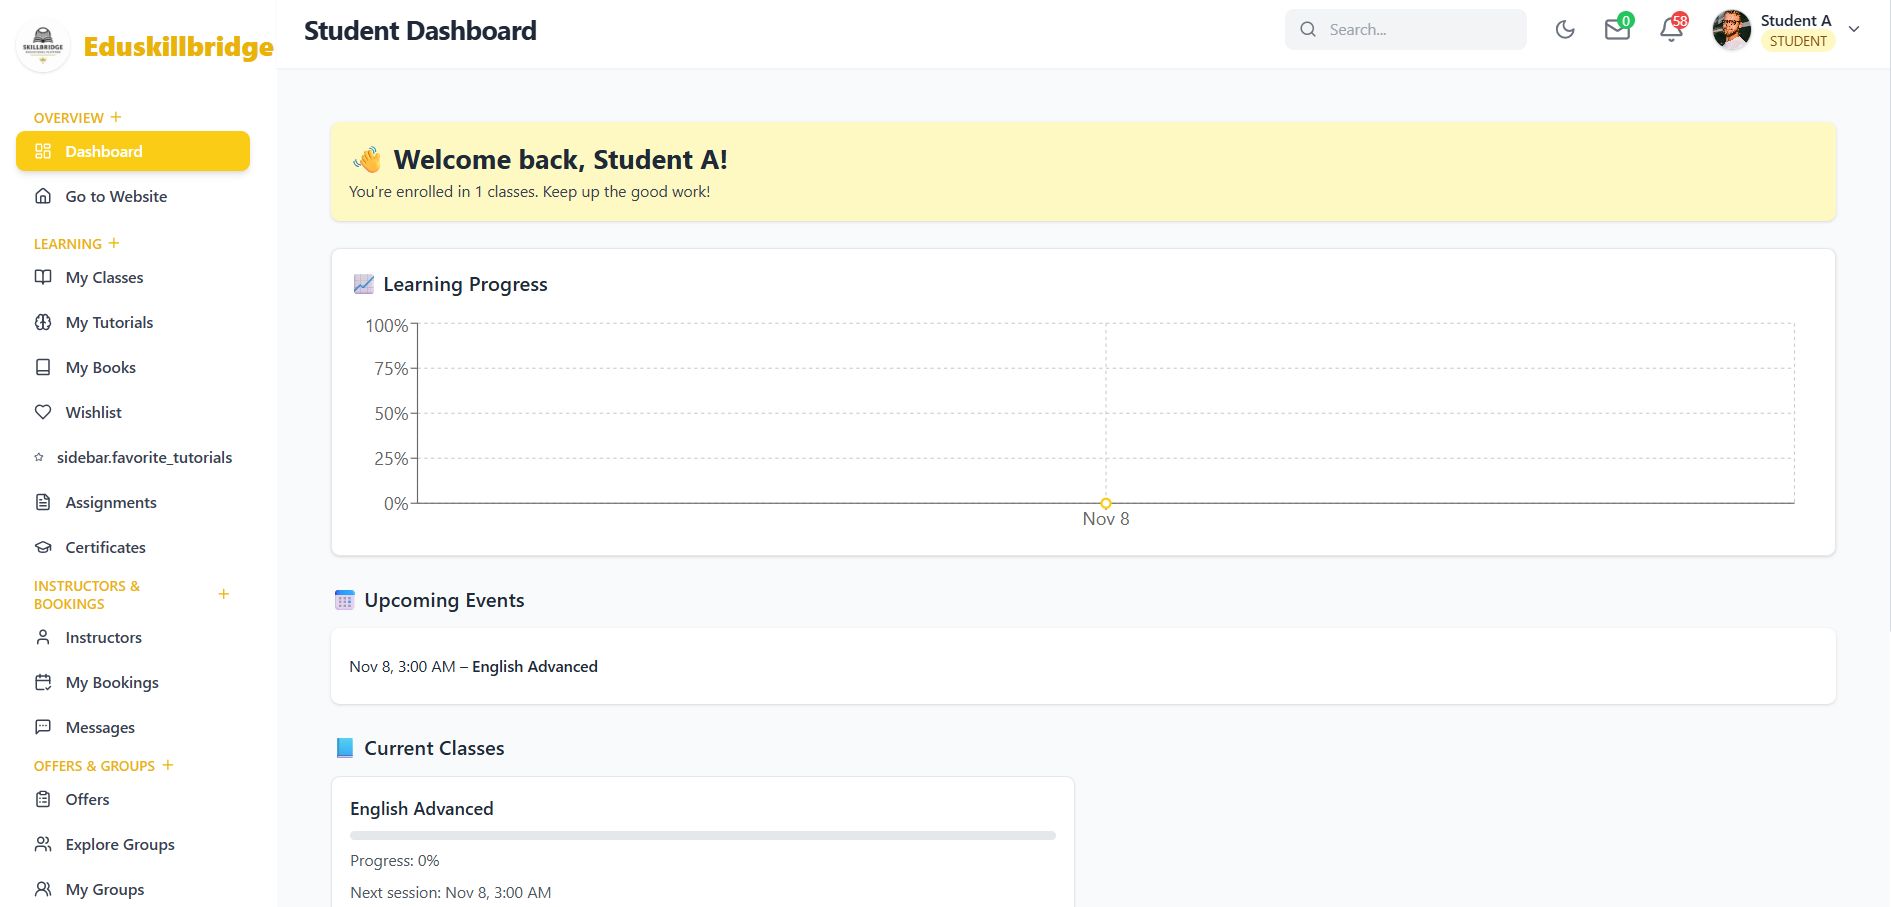Click the My Tutorials sidebar icon
The height and width of the screenshot is (907, 1891).
pos(43,322)
